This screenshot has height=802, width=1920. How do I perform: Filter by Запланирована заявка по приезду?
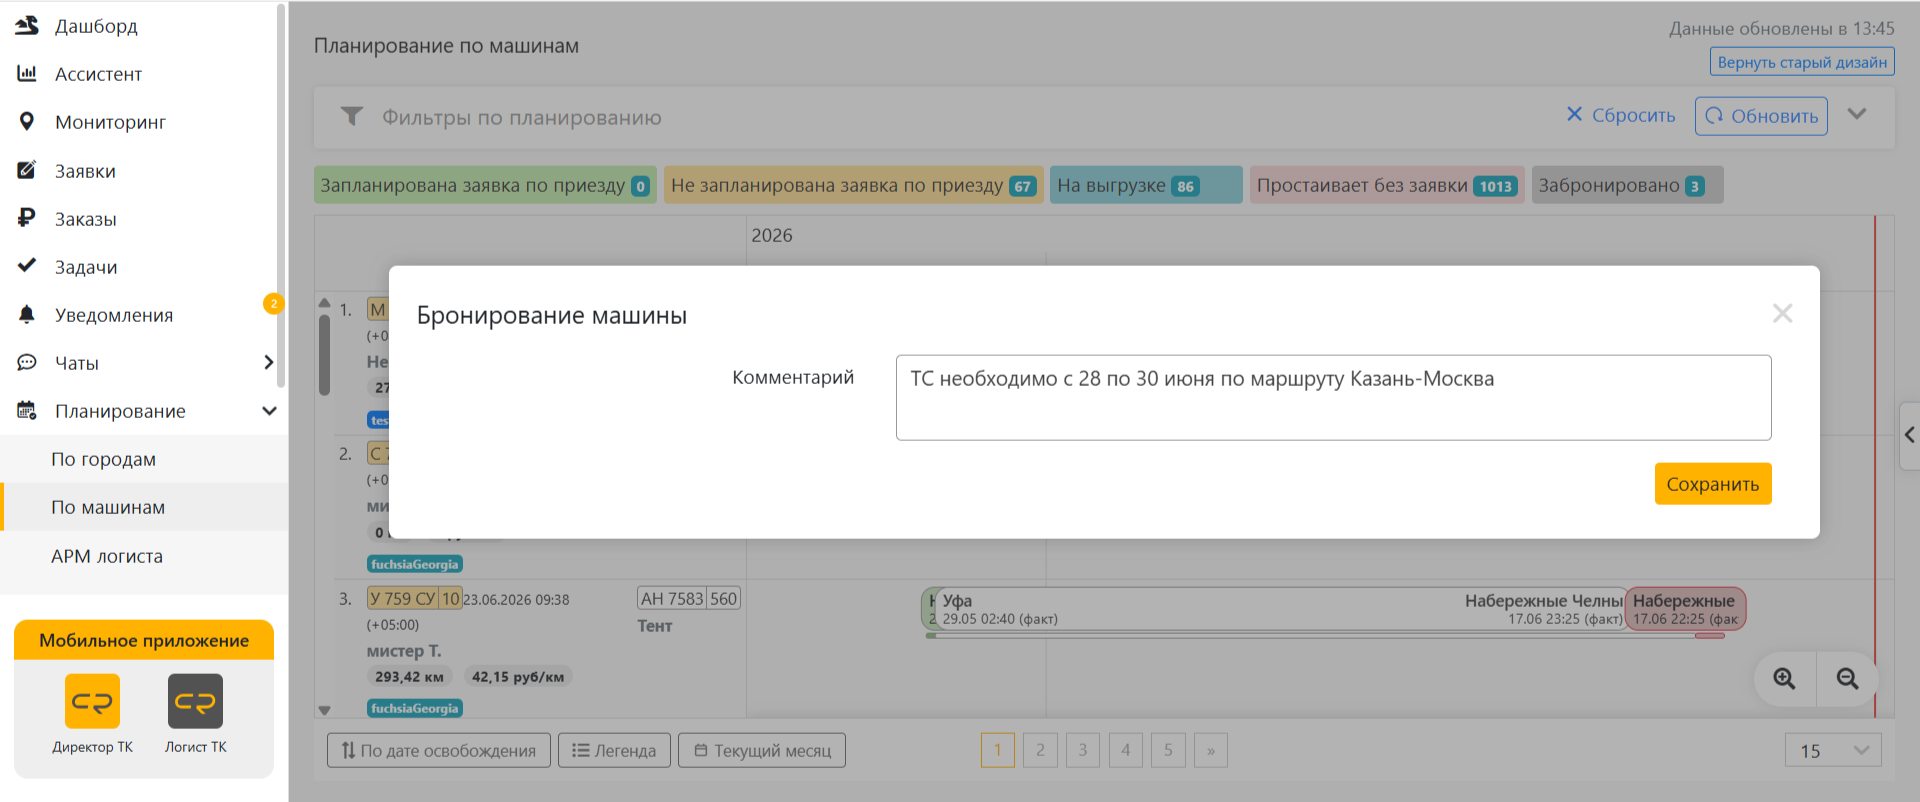485,185
